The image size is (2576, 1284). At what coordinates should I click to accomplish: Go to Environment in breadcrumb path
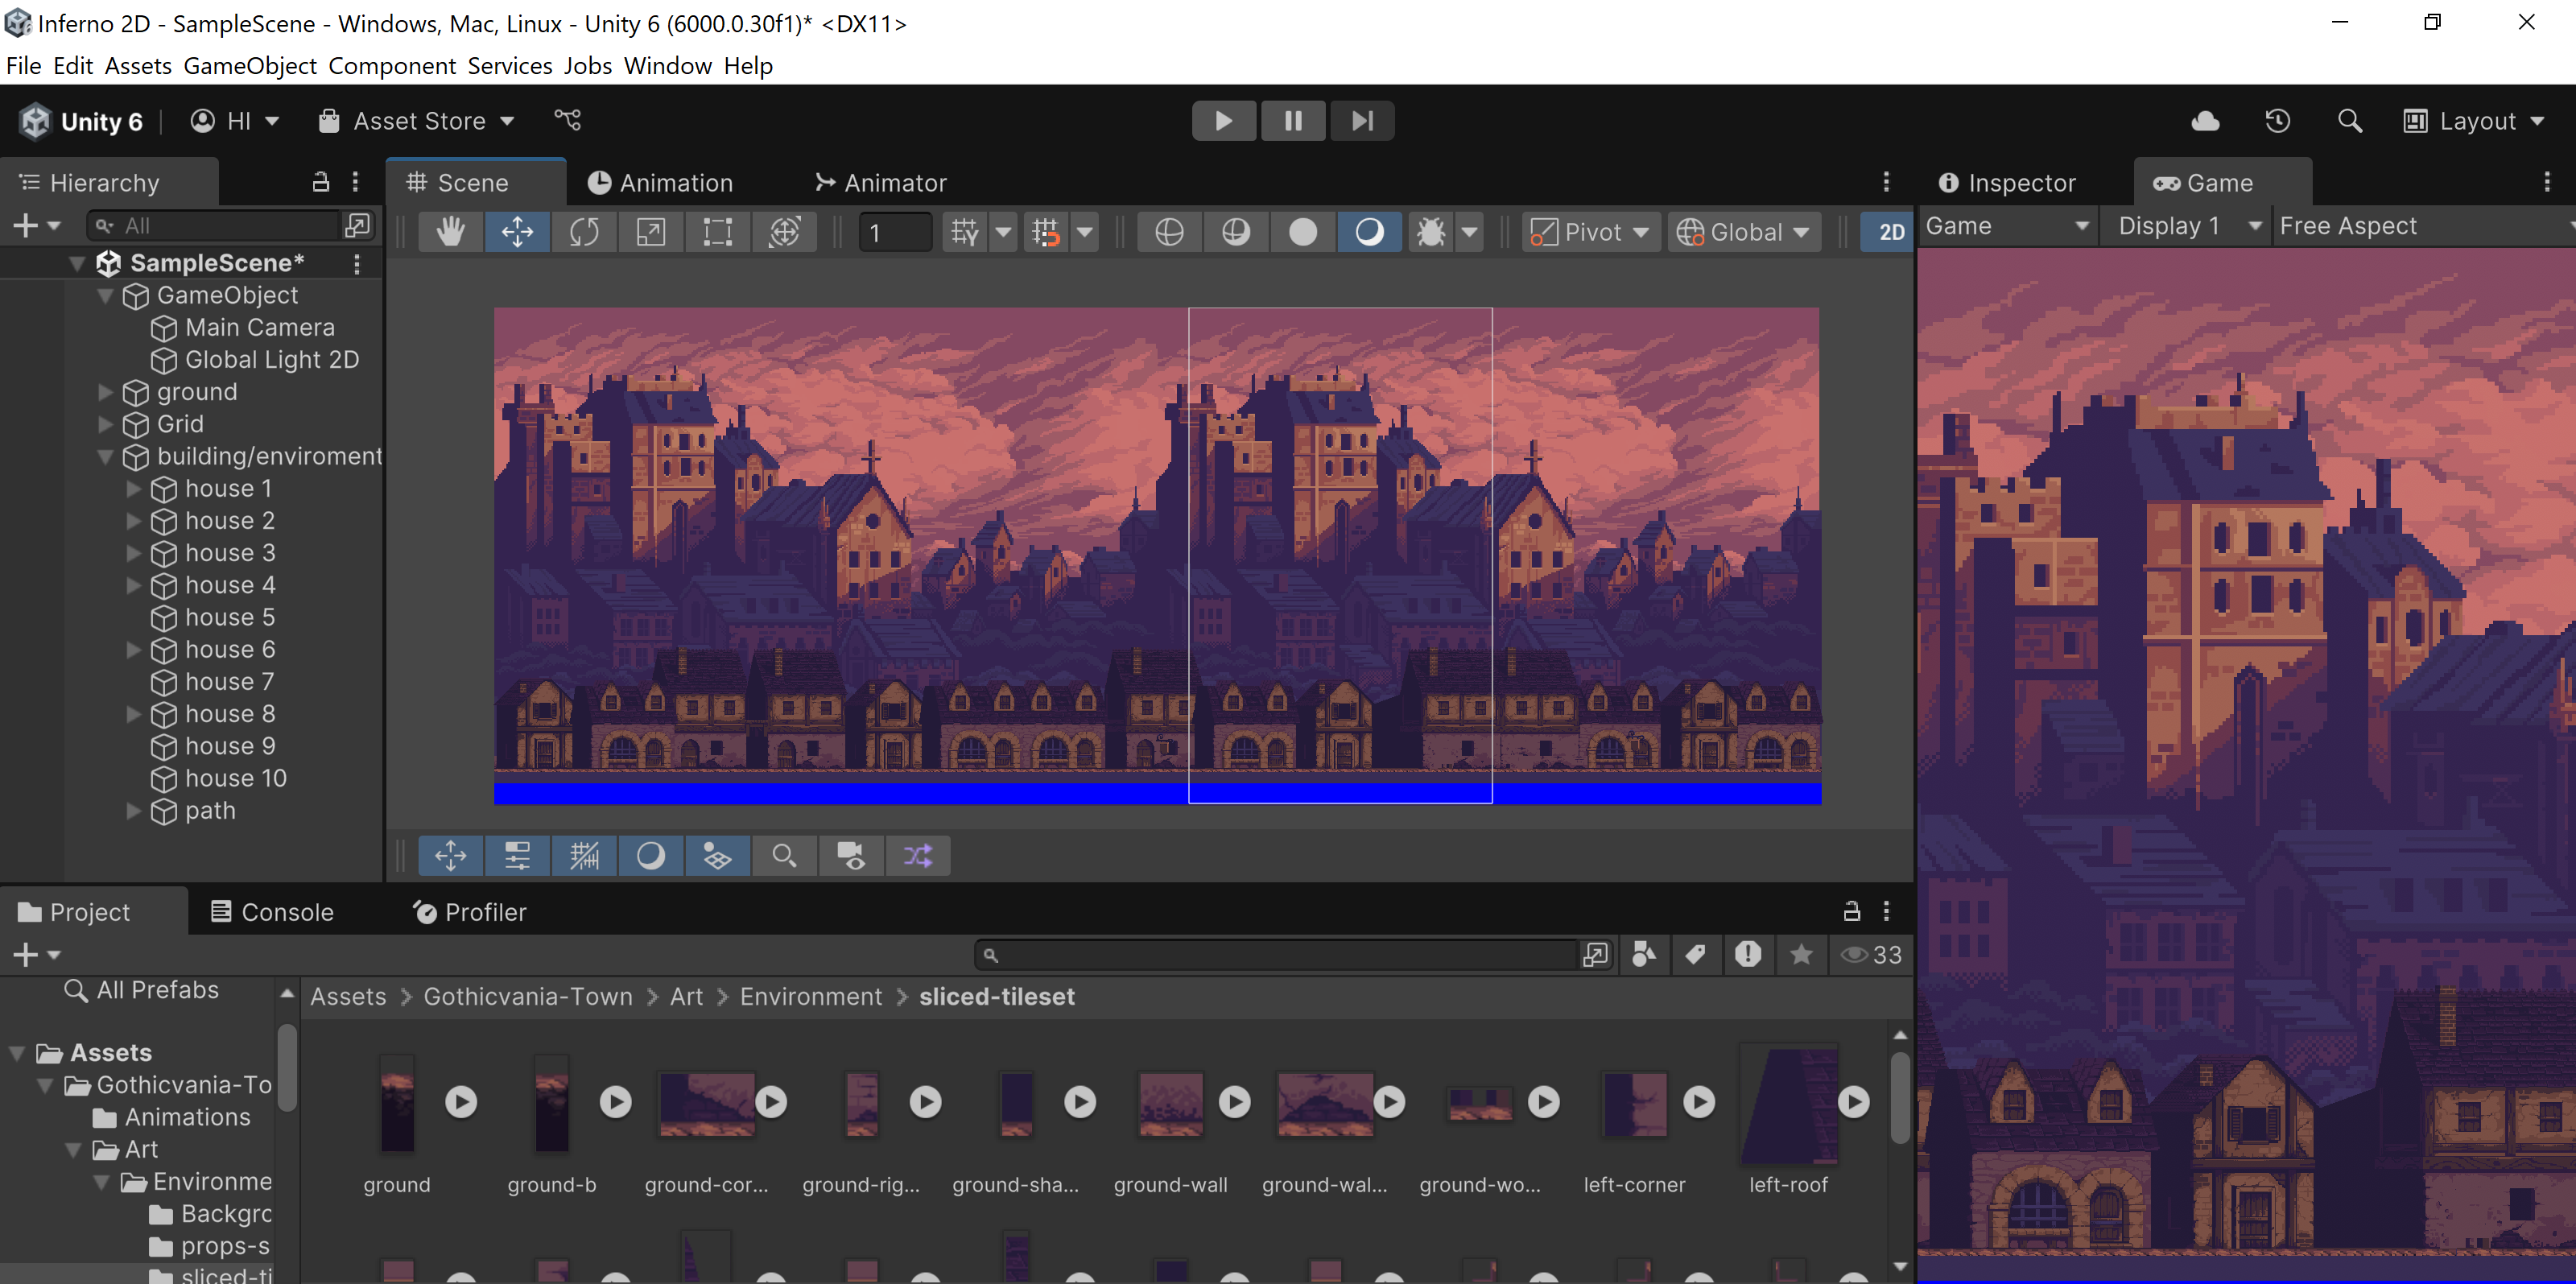point(811,997)
